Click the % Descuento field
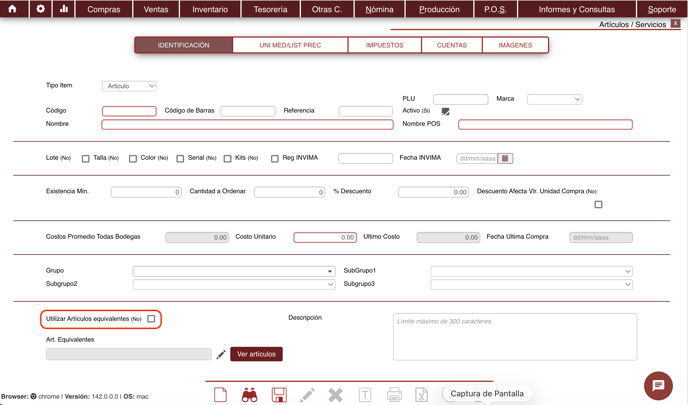The height and width of the screenshot is (405, 688). click(x=434, y=192)
